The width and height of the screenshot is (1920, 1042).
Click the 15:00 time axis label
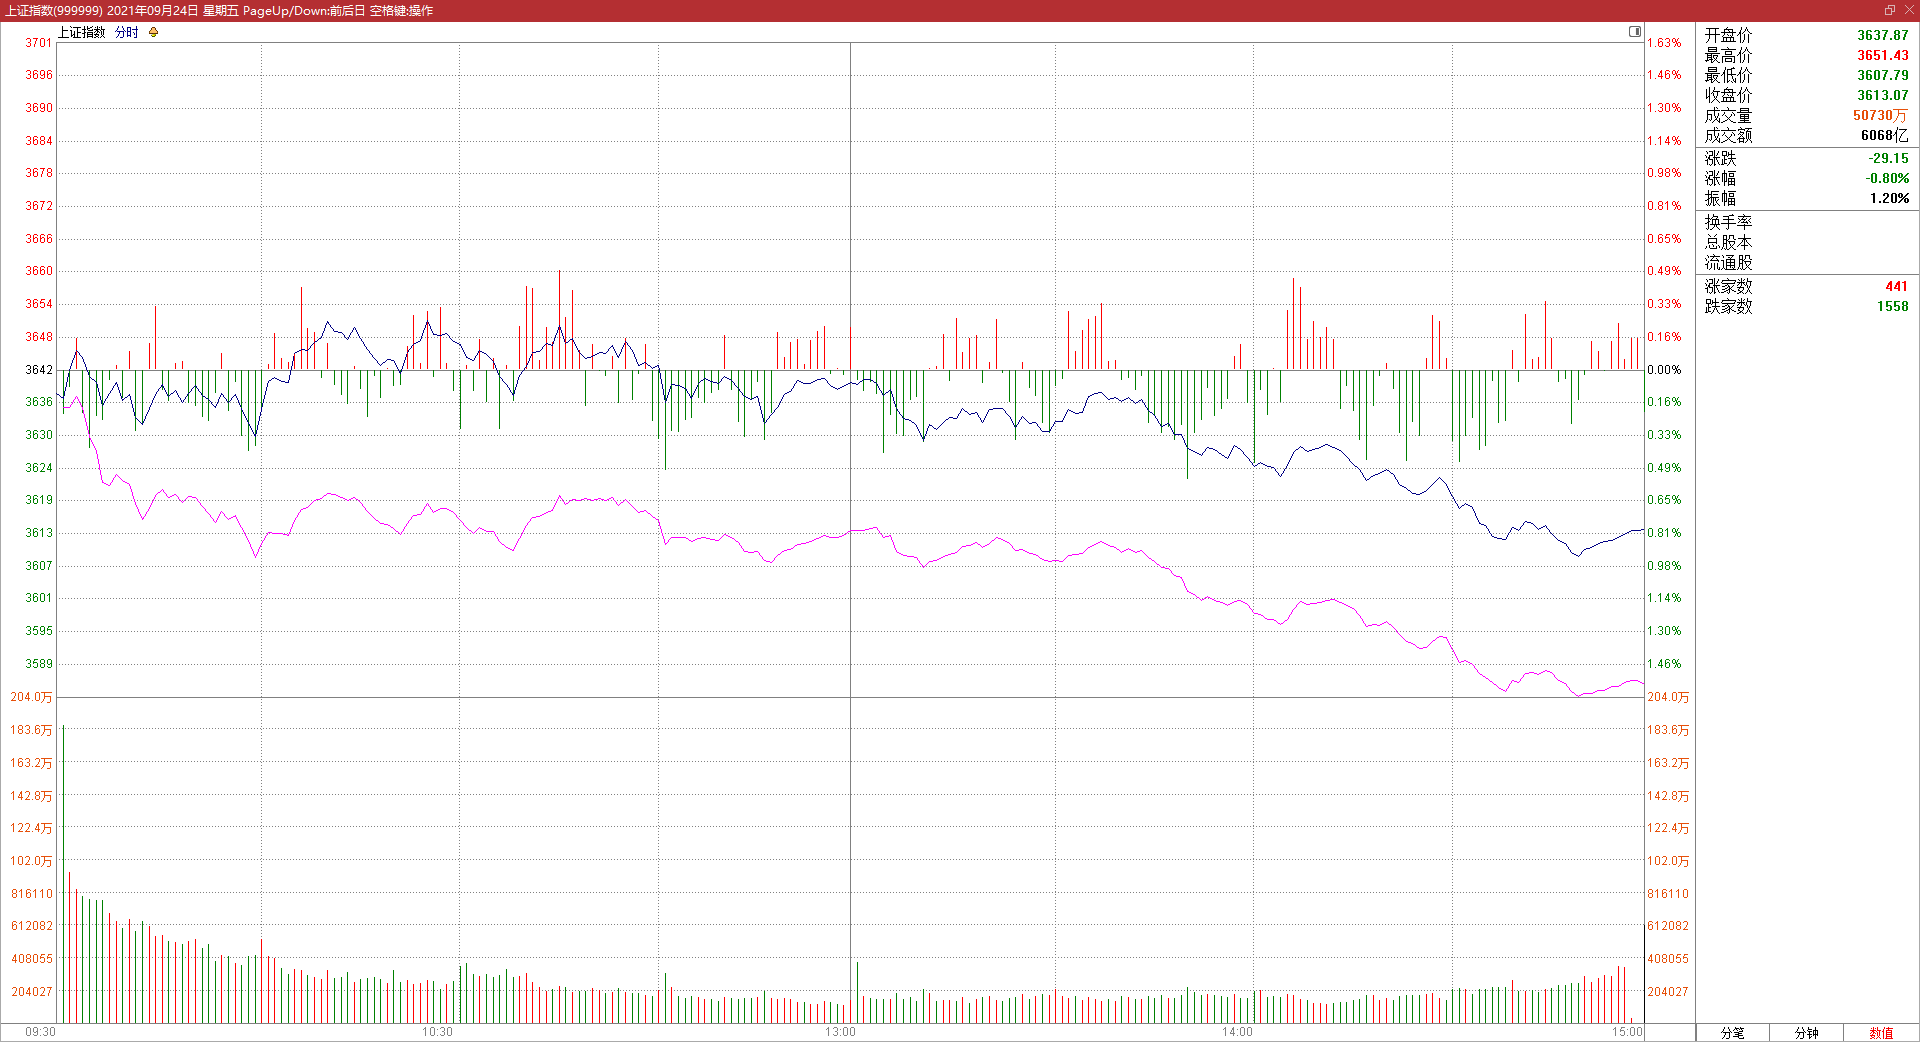[x=1627, y=1032]
